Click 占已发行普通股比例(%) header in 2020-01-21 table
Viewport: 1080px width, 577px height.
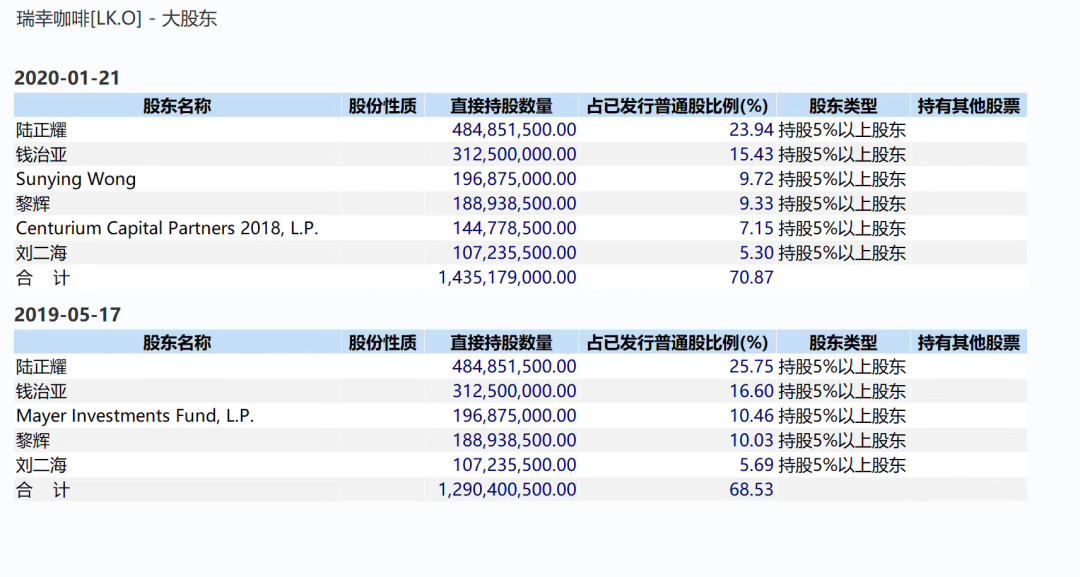point(677,106)
